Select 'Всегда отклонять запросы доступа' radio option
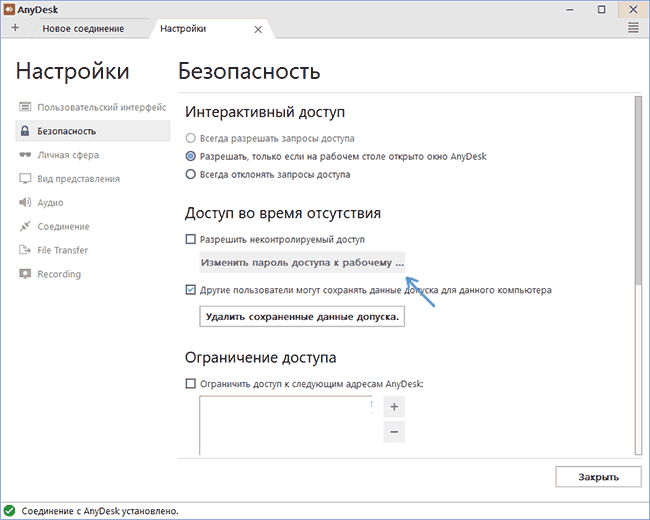This screenshot has height=520, width=650. coord(191,174)
